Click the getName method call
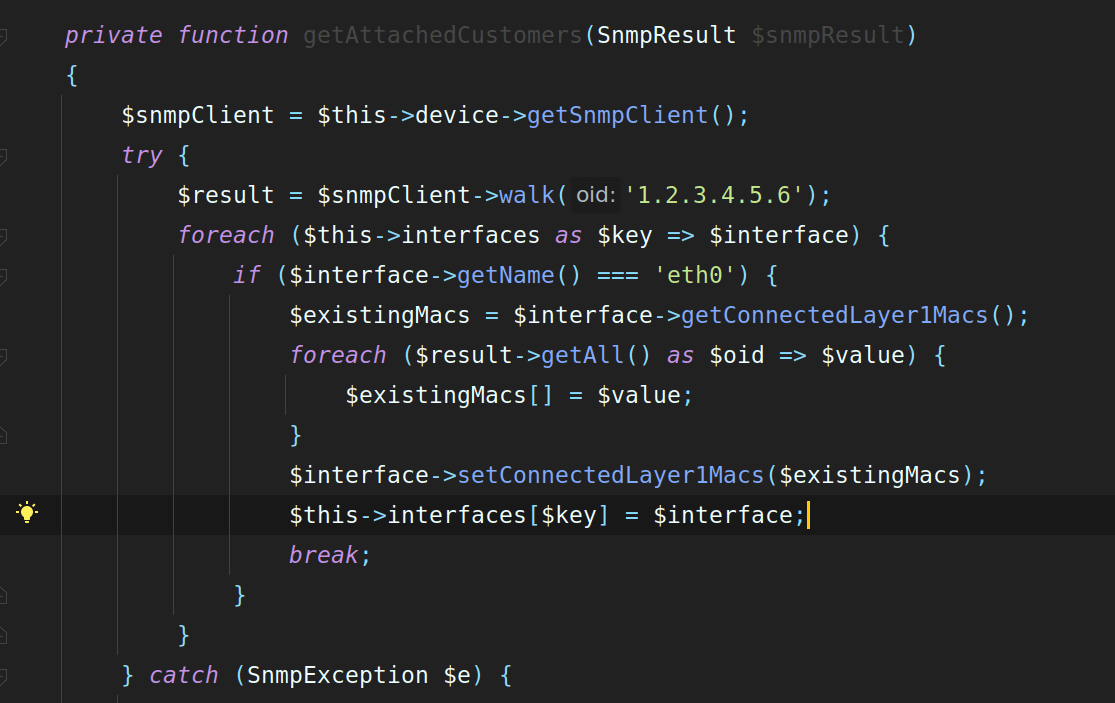Screen dimensions: 1115x703 click(x=506, y=275)
